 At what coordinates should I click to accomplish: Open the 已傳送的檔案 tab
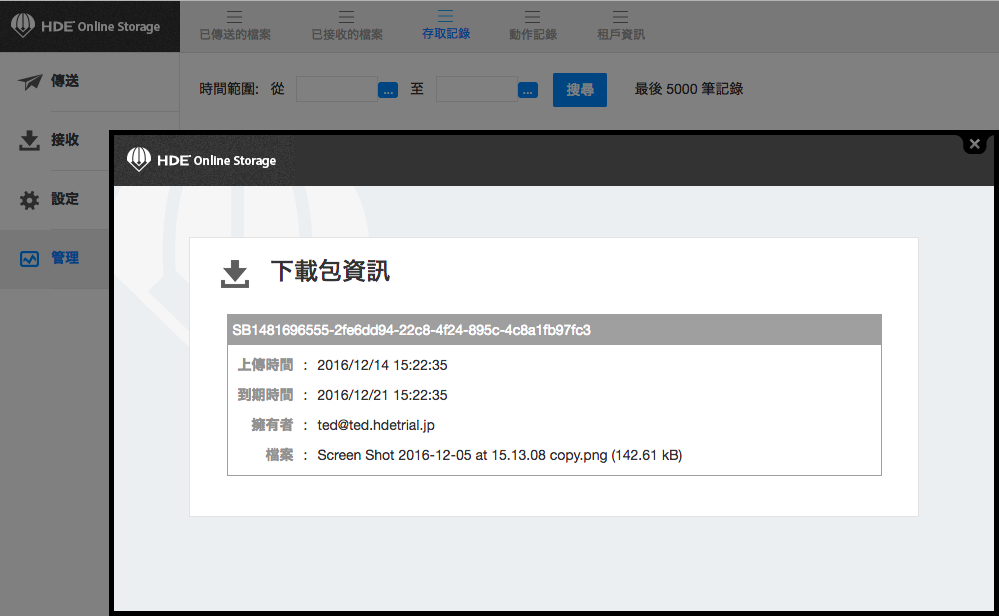(x=235, y=26)
